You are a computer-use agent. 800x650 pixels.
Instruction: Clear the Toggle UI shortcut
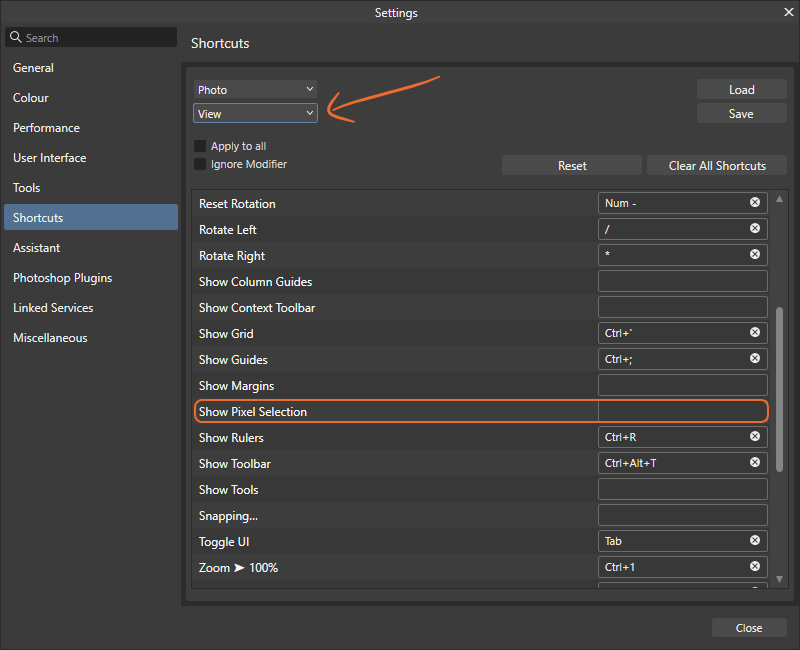point(755,540)
